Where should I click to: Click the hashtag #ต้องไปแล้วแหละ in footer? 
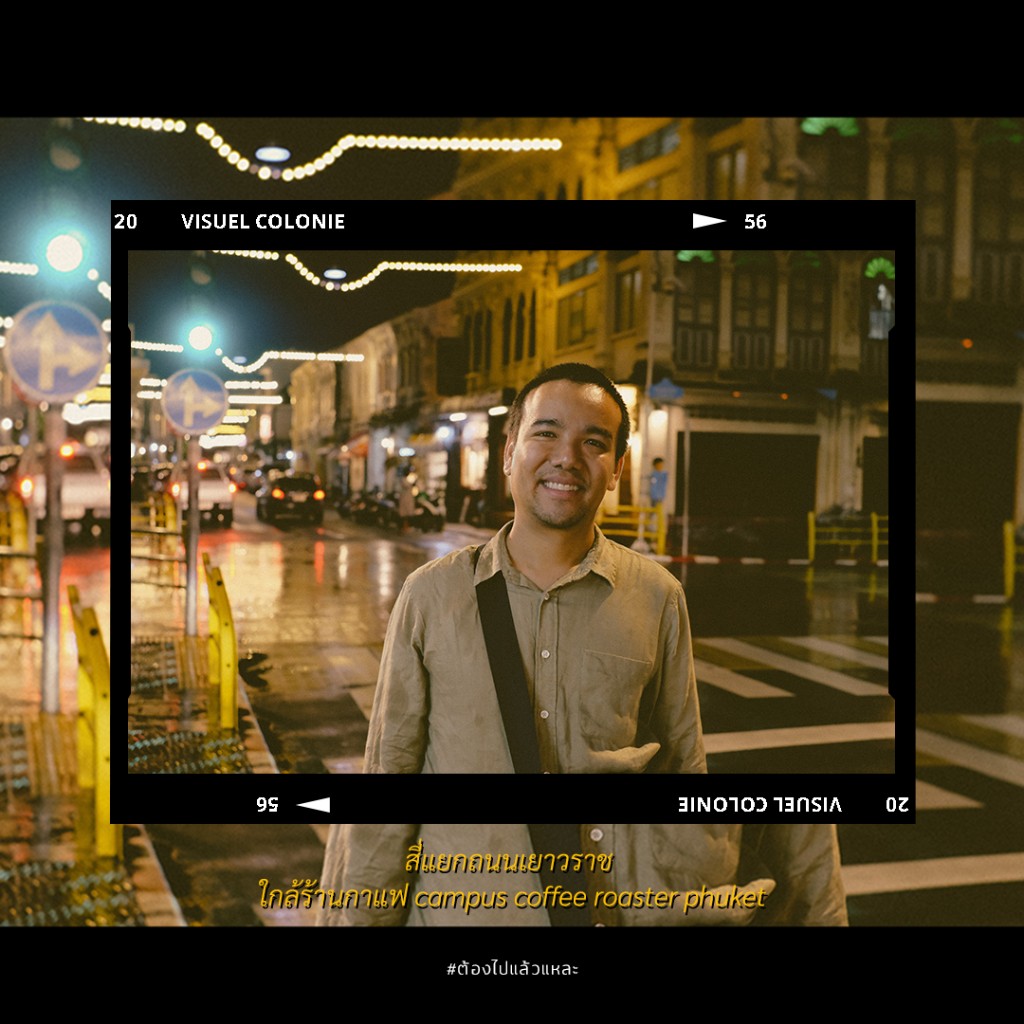512,969
